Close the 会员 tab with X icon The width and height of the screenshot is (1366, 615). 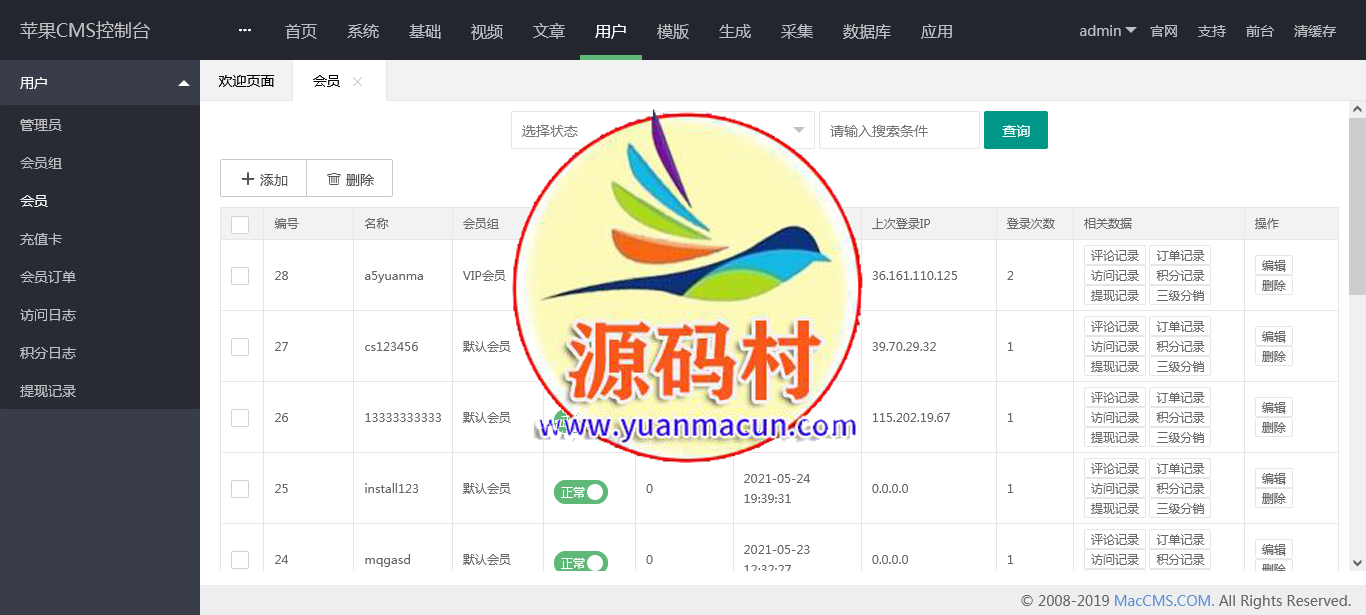pyautogui.click(x=357, y=81)
